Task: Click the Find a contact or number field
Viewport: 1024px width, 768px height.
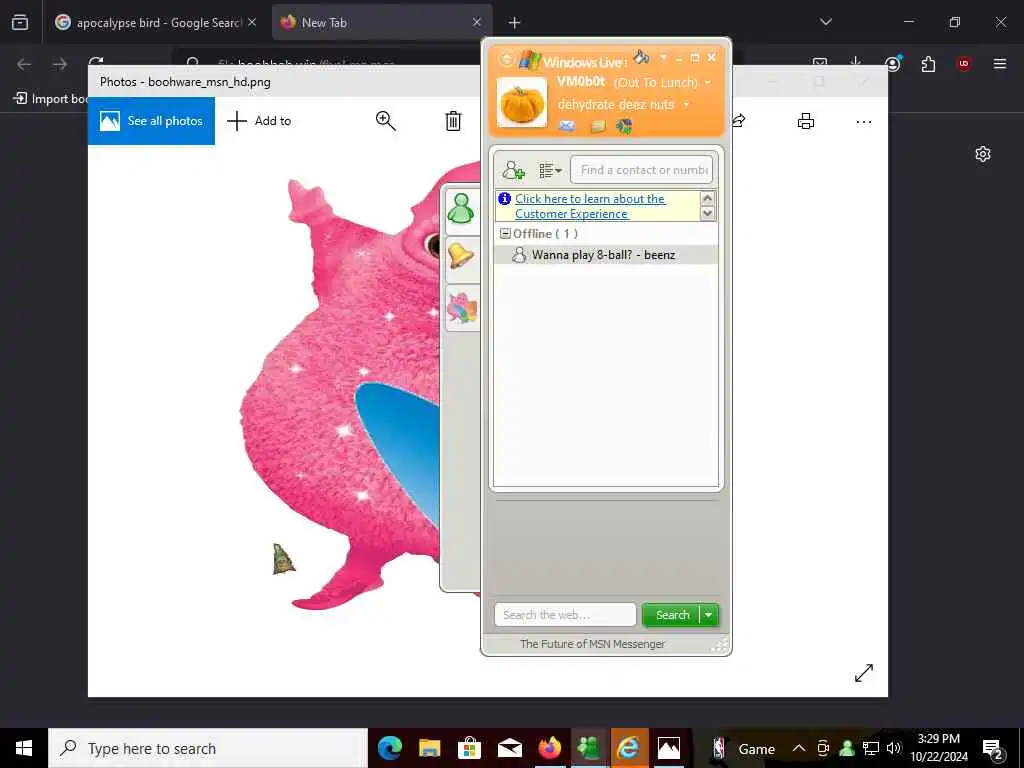Action: click(641, 170)
